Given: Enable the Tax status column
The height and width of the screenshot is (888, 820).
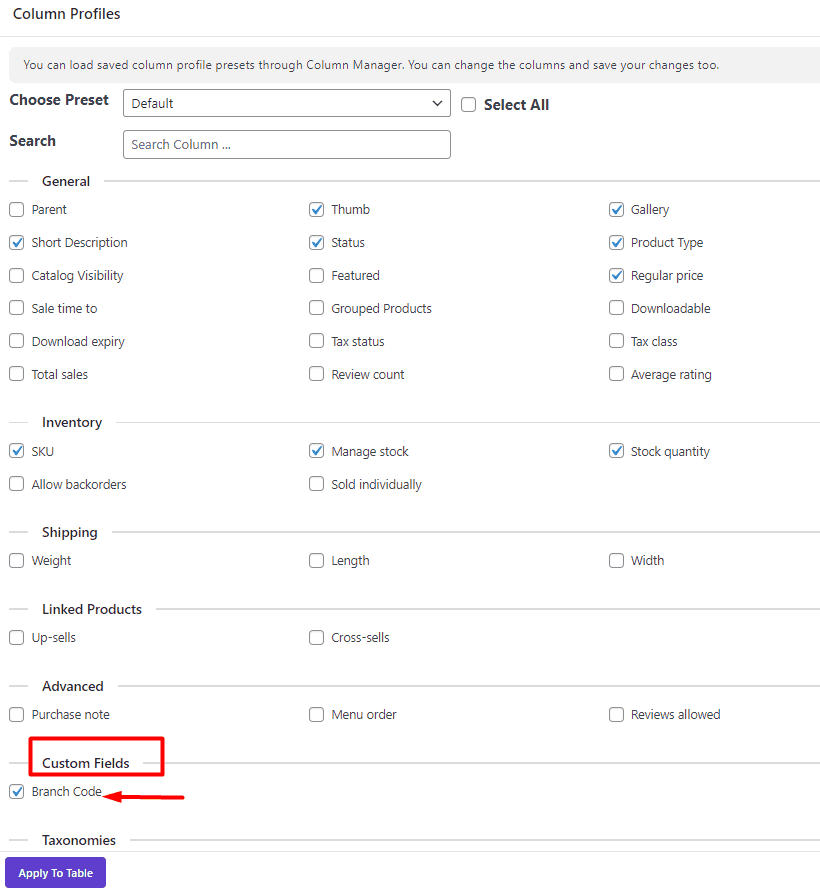Looking at the screenshot, I should (316, 341).
